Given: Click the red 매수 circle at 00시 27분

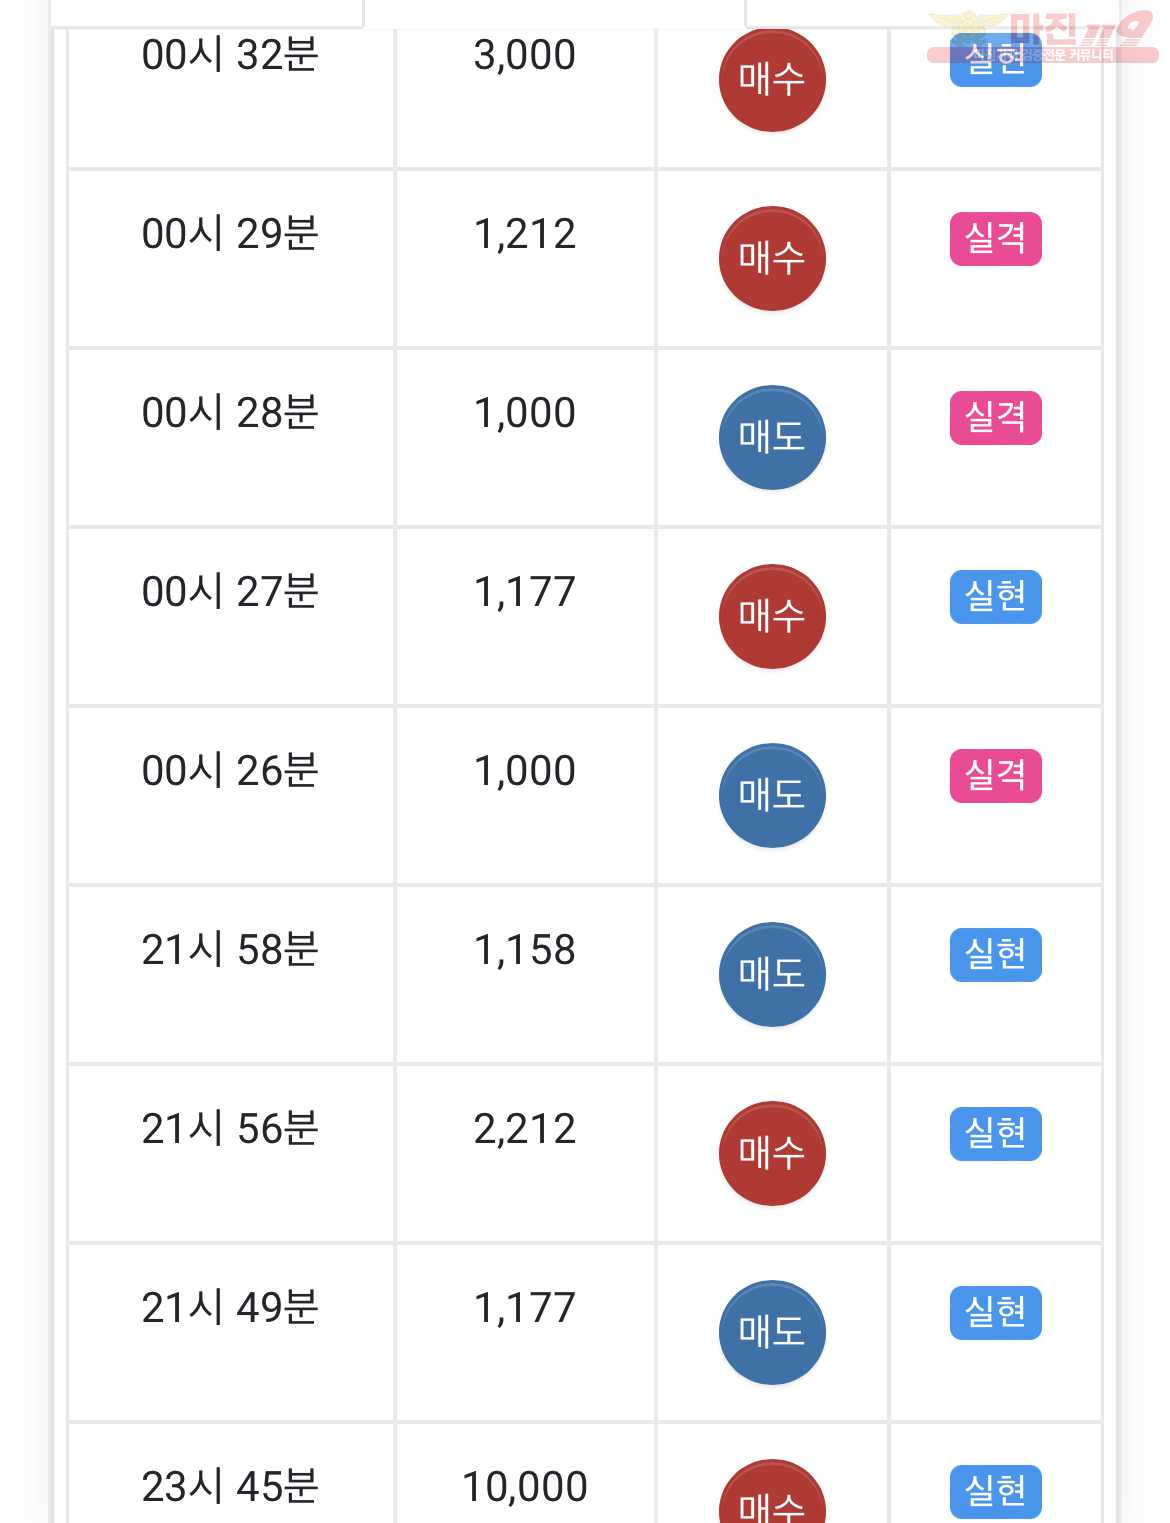Looking at the screenshot, I should coord(772,616).
